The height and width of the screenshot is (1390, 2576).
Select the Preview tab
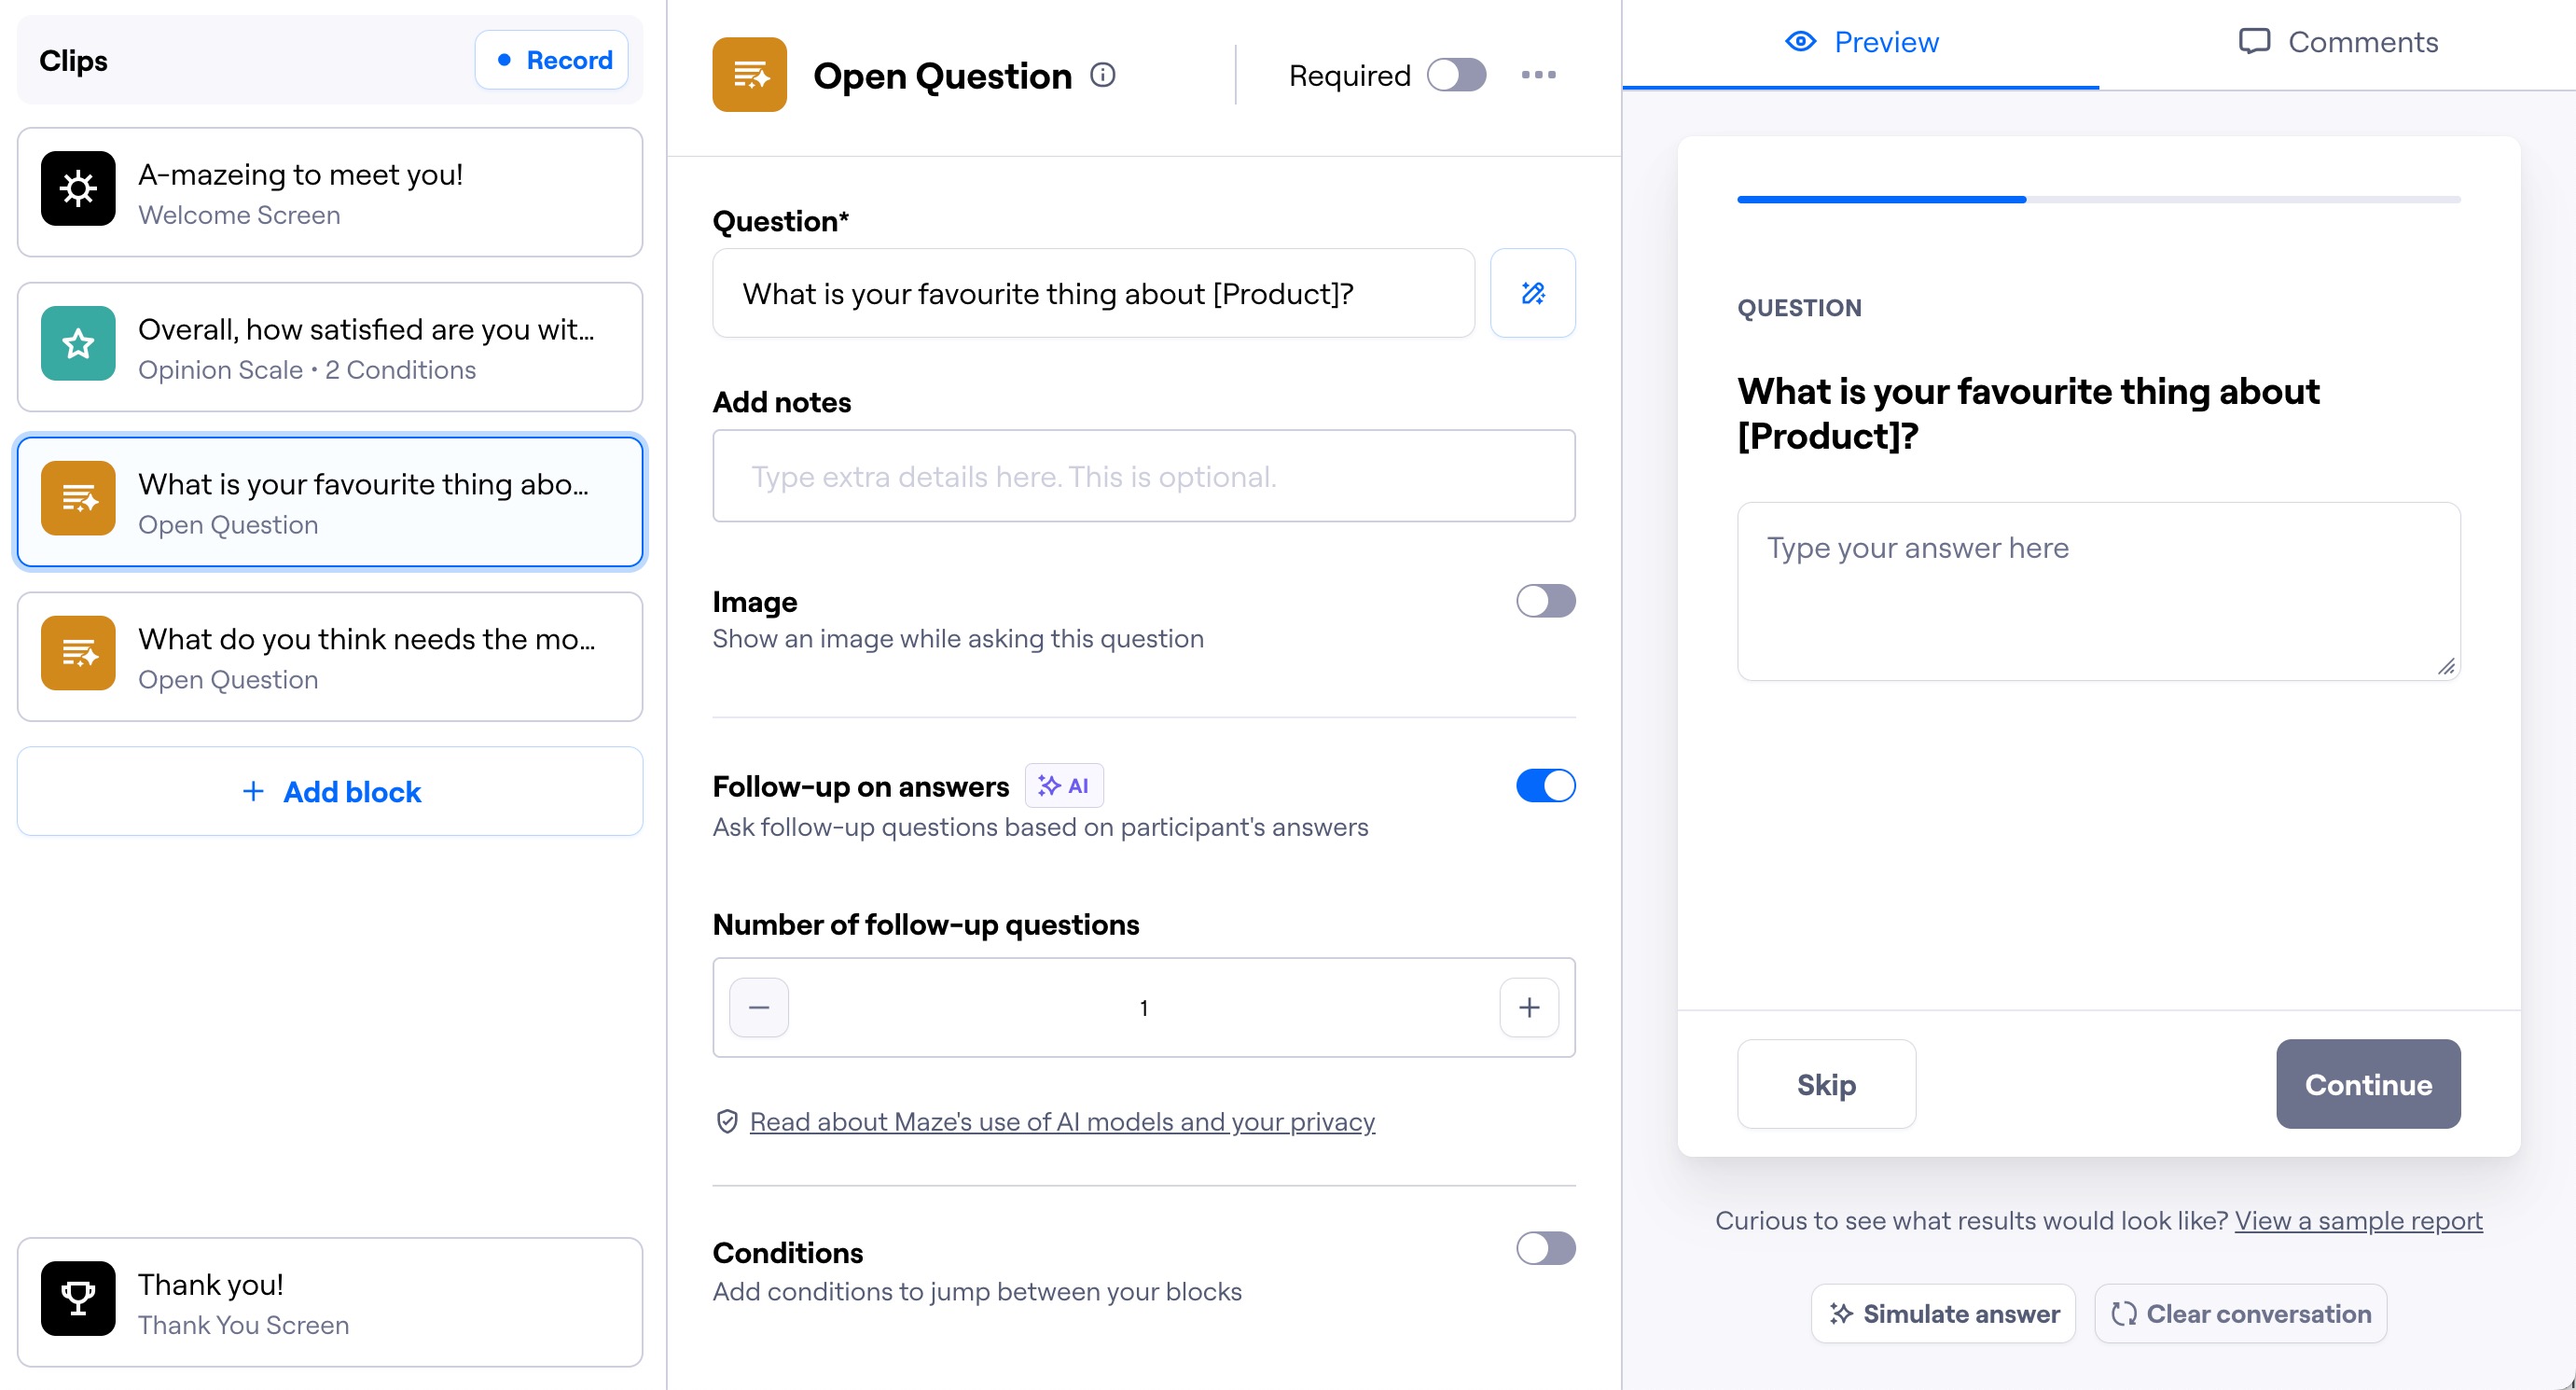tap(1861, 42)
